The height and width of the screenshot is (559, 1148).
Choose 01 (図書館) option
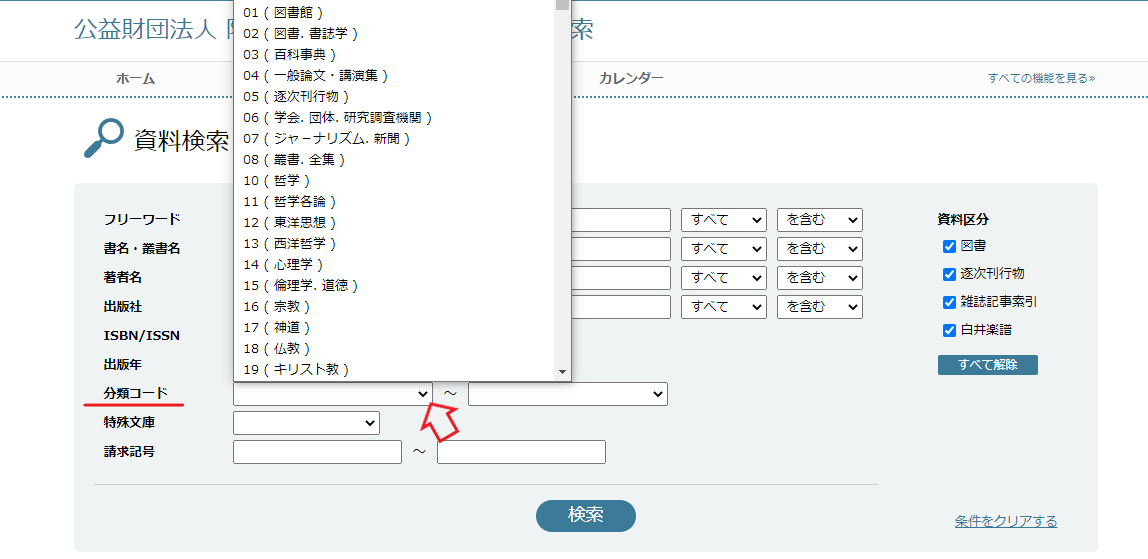click(x=284, y=13)
